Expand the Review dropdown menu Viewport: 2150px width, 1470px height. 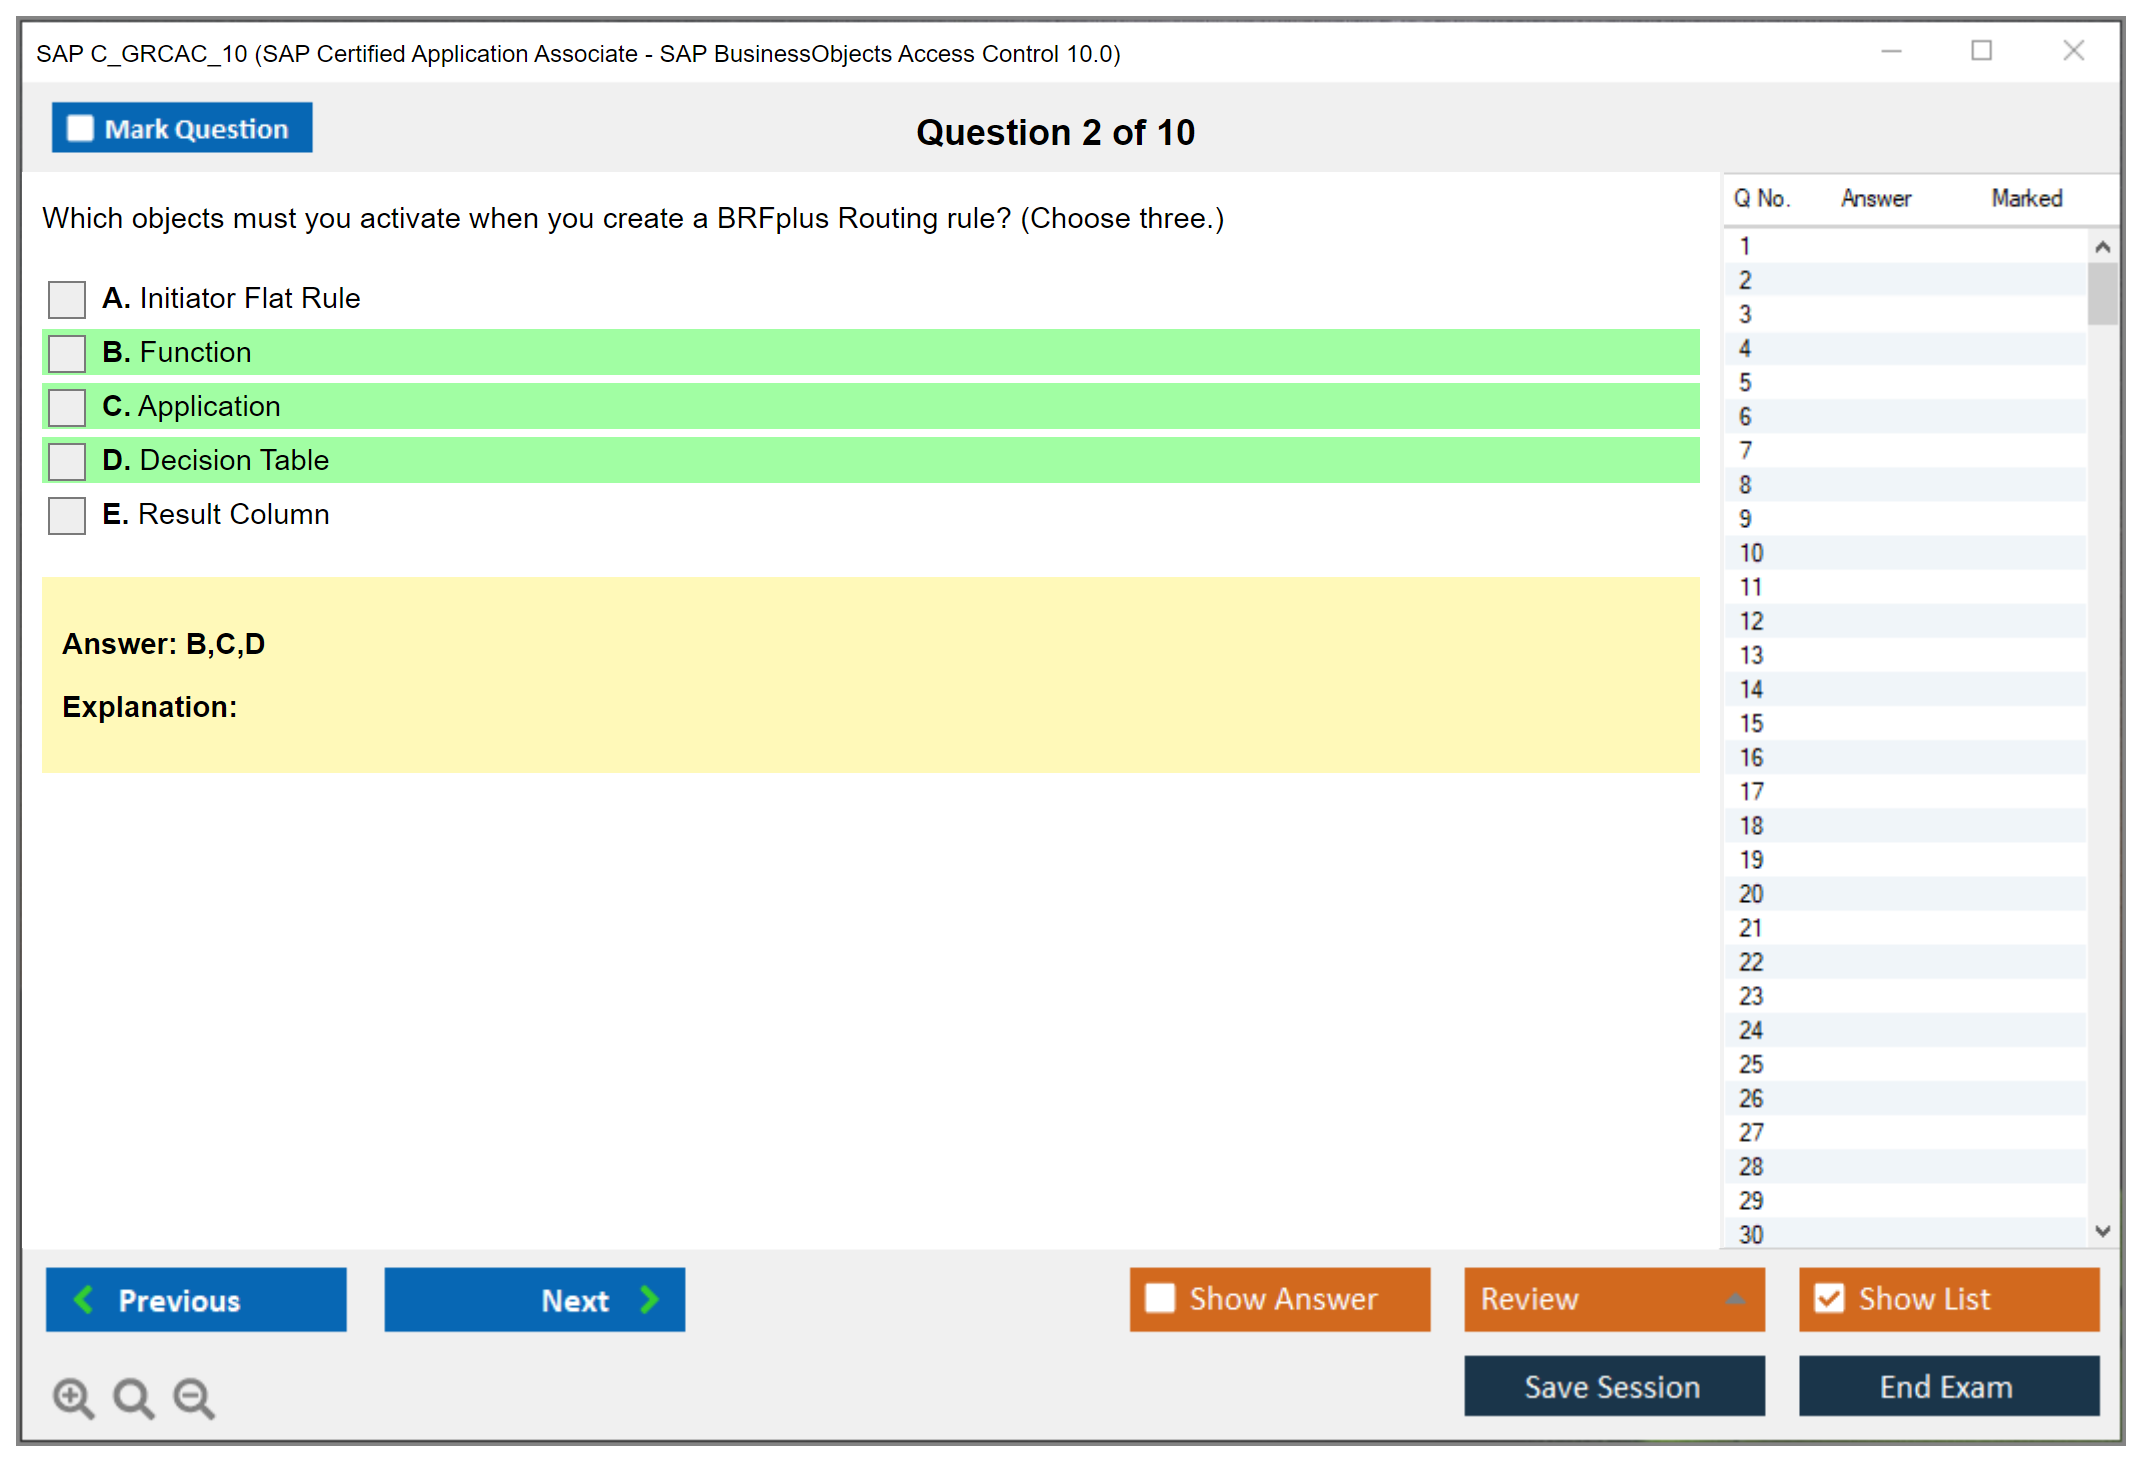(1735, 1299)
